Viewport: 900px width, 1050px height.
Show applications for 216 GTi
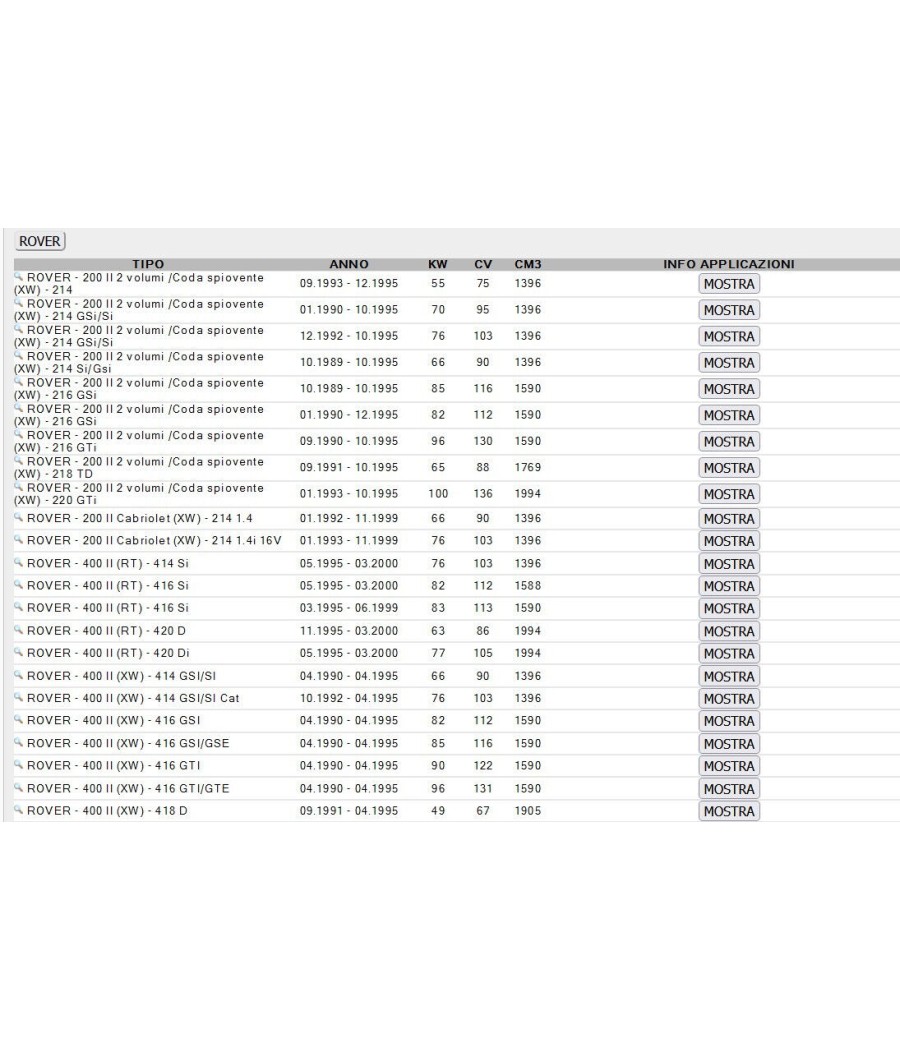(729, 442)
